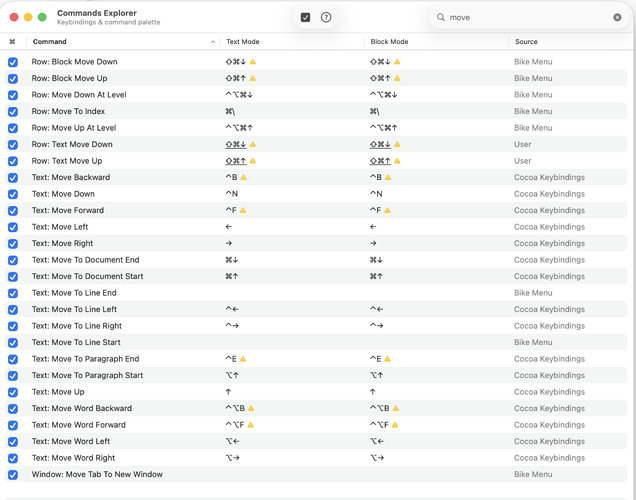Click warning icon beside Row: Block Move Down text shortcut
Viewport: 636px width, 500px height.
253,62
